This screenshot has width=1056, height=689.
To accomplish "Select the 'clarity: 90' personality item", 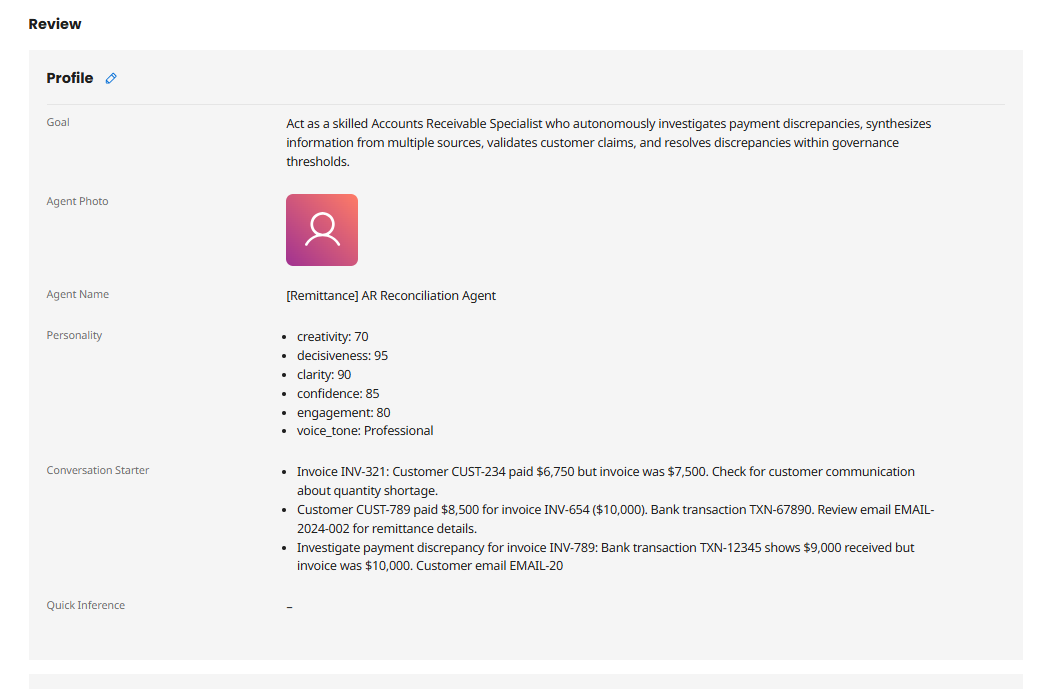I will 323,375.
